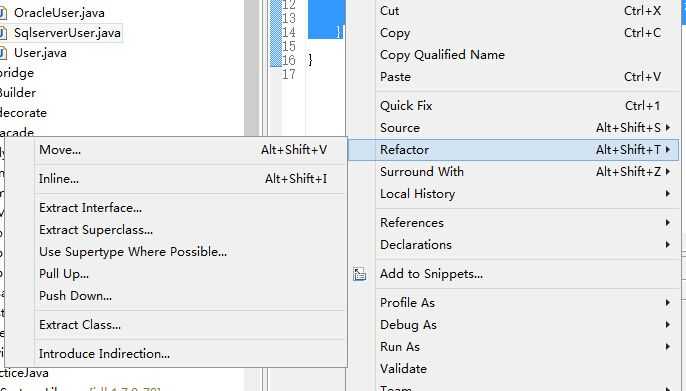This screenshot has height=391, width=686.
Task: Expand the Surround With submenu arrow
Action: tap(668, 171)
